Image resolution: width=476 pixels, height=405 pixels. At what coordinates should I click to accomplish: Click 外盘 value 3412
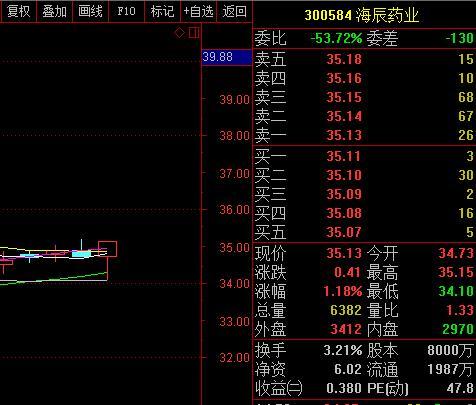click(346, 330)
